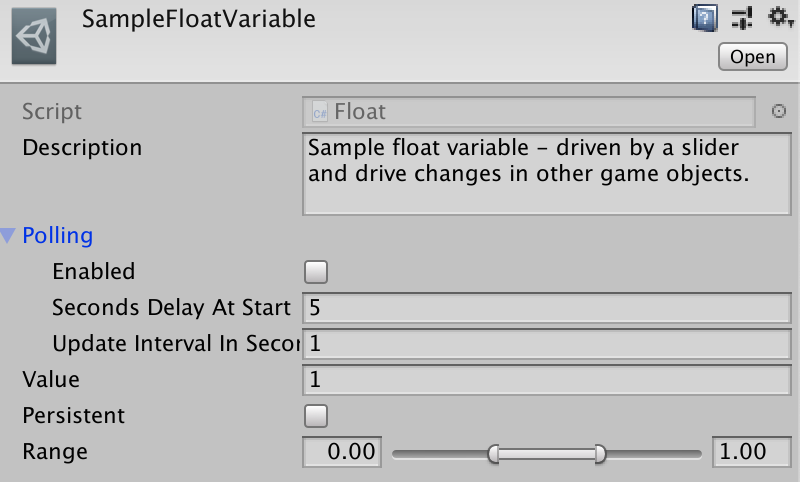
Task: Open the help reference book icon
Action: point(705,18)
